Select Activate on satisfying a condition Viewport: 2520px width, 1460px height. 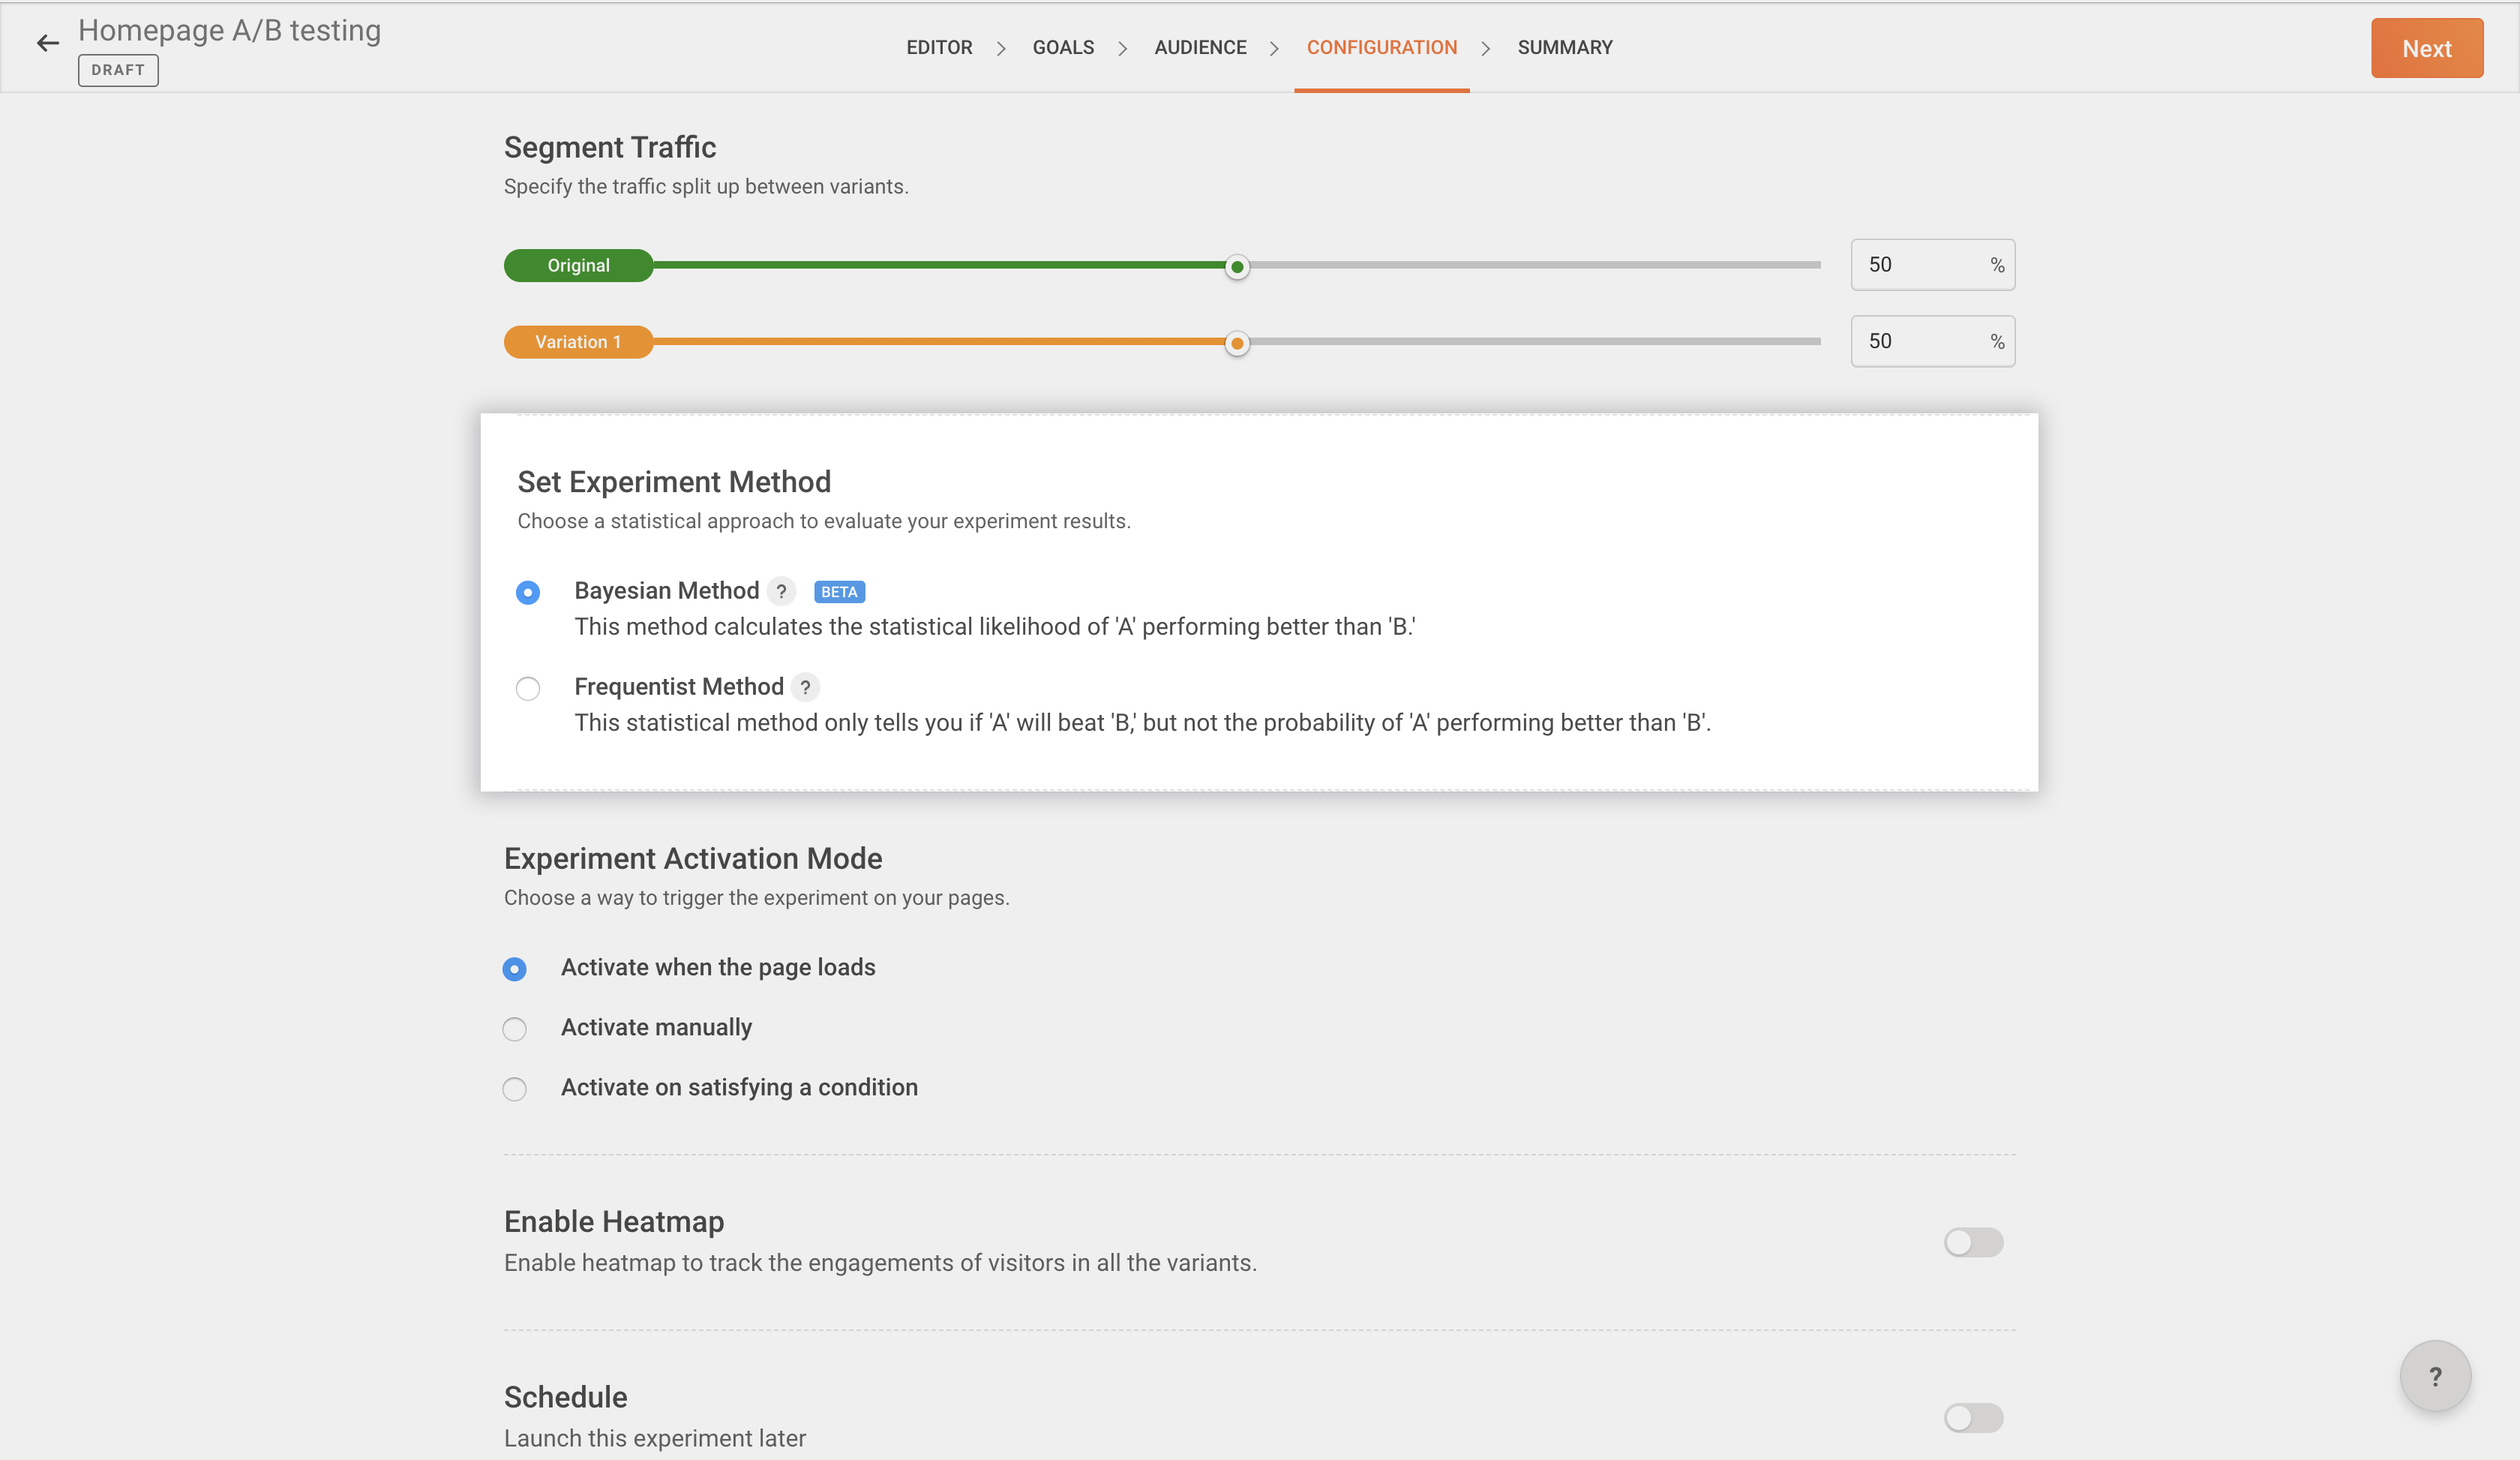515,1089
